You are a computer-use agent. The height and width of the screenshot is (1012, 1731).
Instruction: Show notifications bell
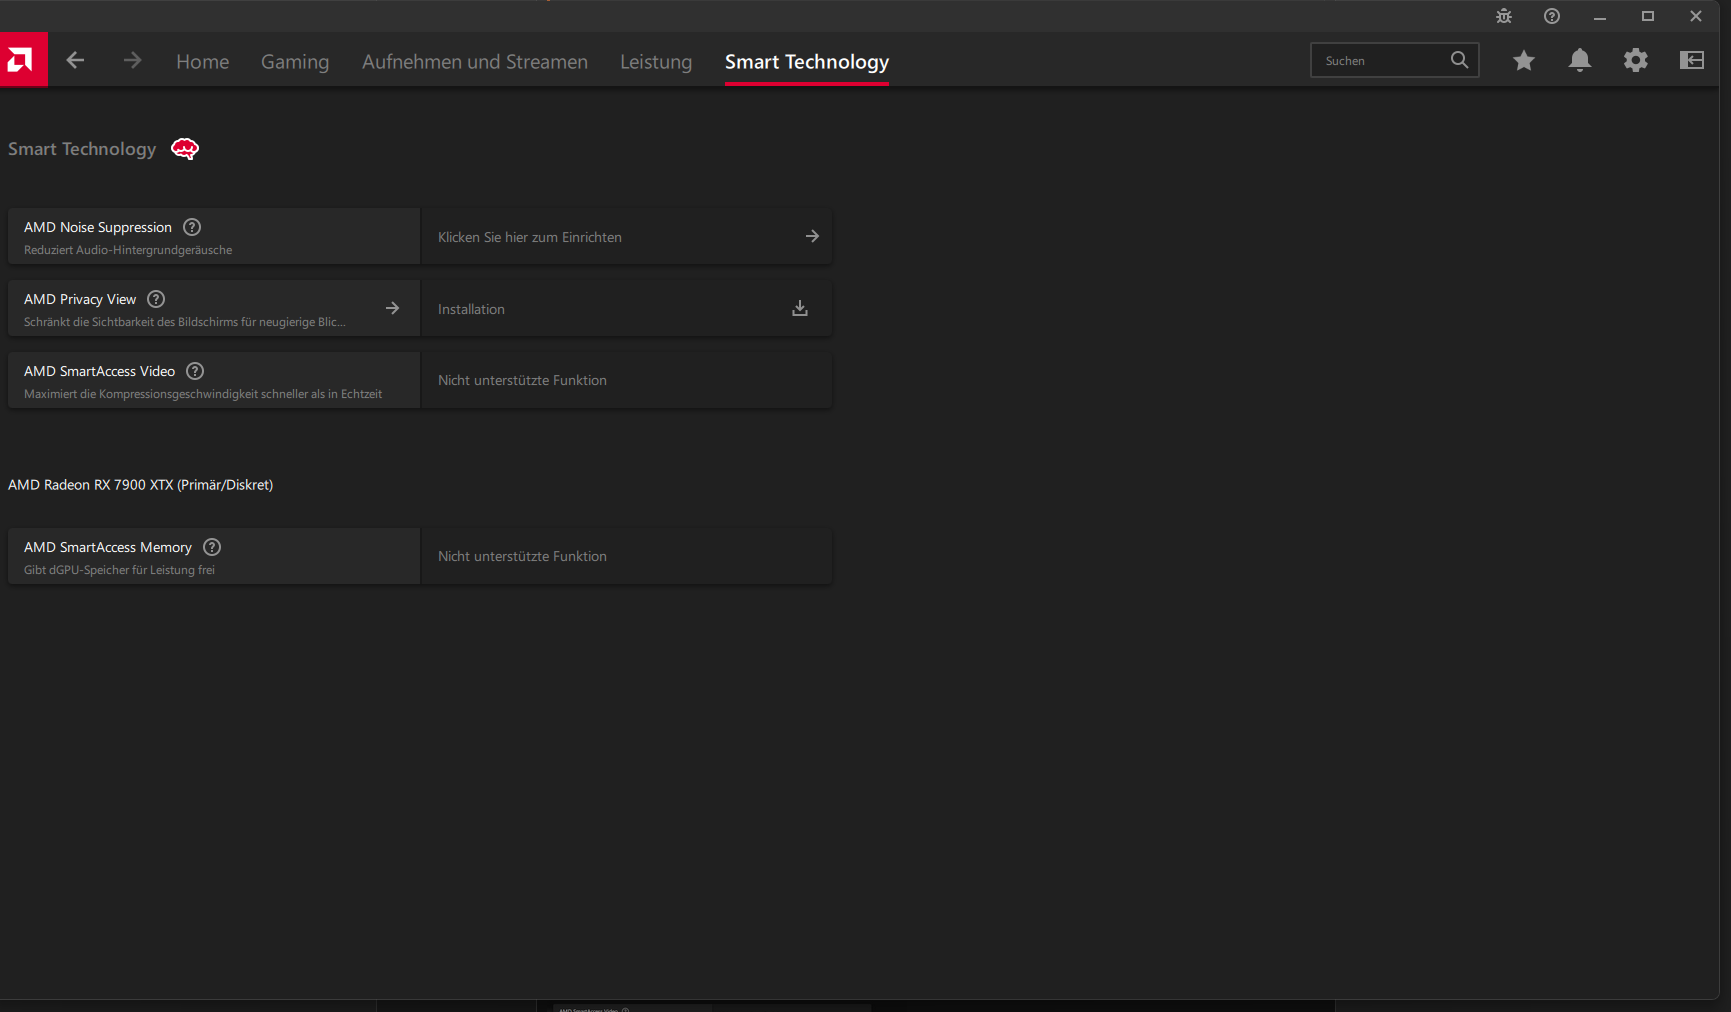[x=1580, y=61]
